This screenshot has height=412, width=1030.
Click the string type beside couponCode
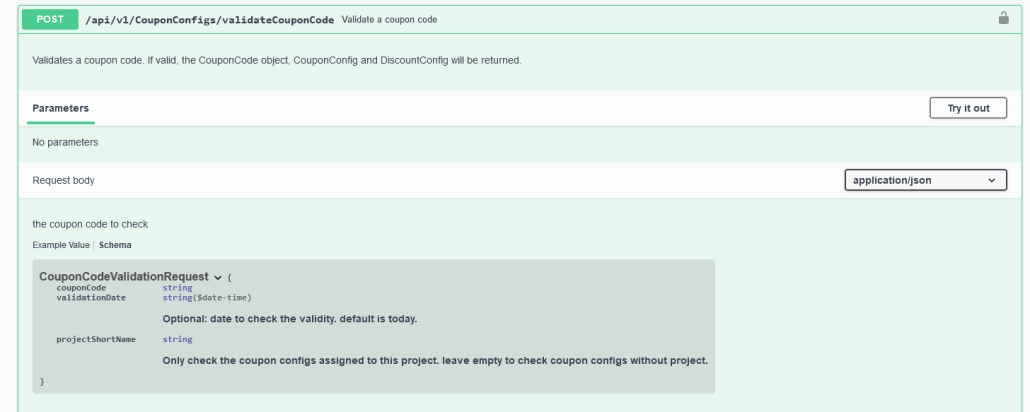click(177, 288)
